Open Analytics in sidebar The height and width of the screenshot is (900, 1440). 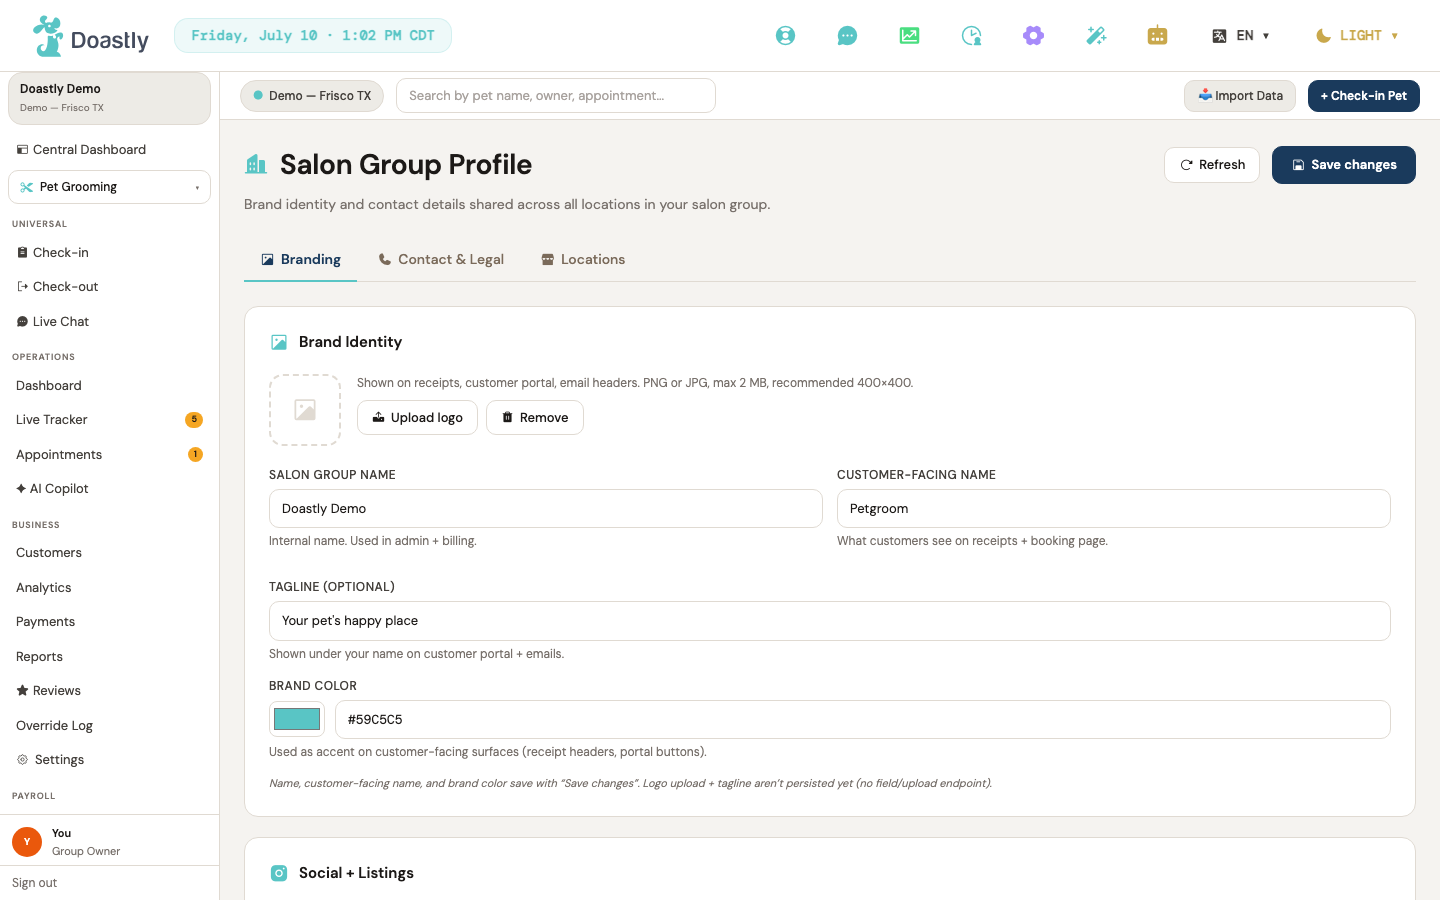pyautogui.click(x=109, y=588)
